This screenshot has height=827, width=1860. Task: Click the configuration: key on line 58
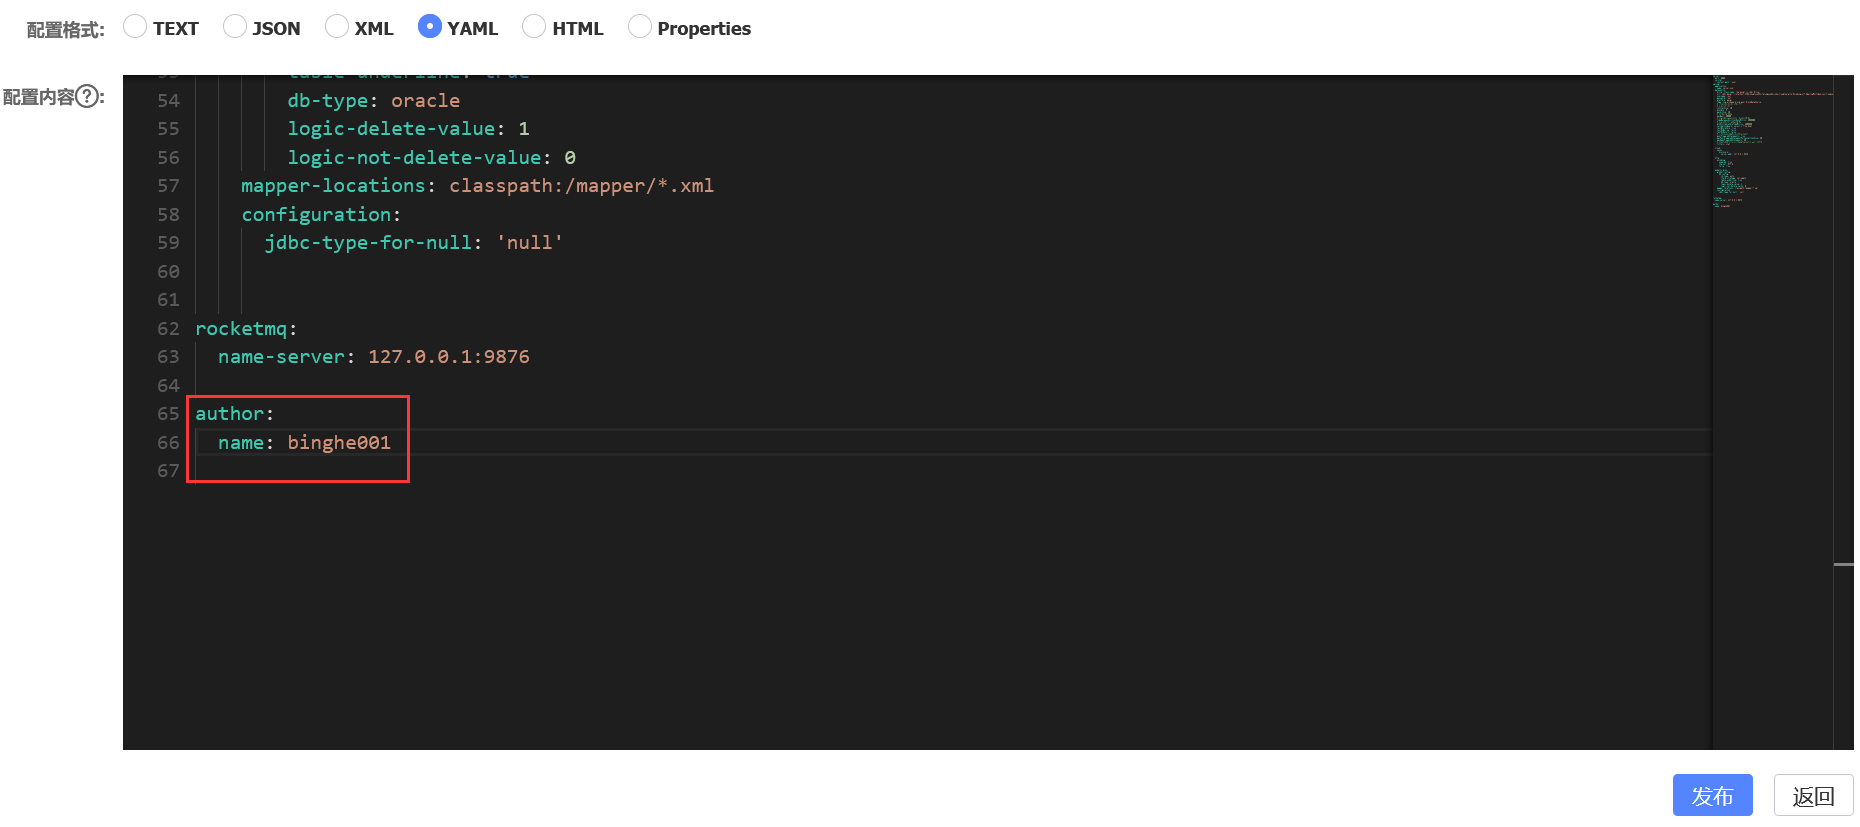pos(320,215)
